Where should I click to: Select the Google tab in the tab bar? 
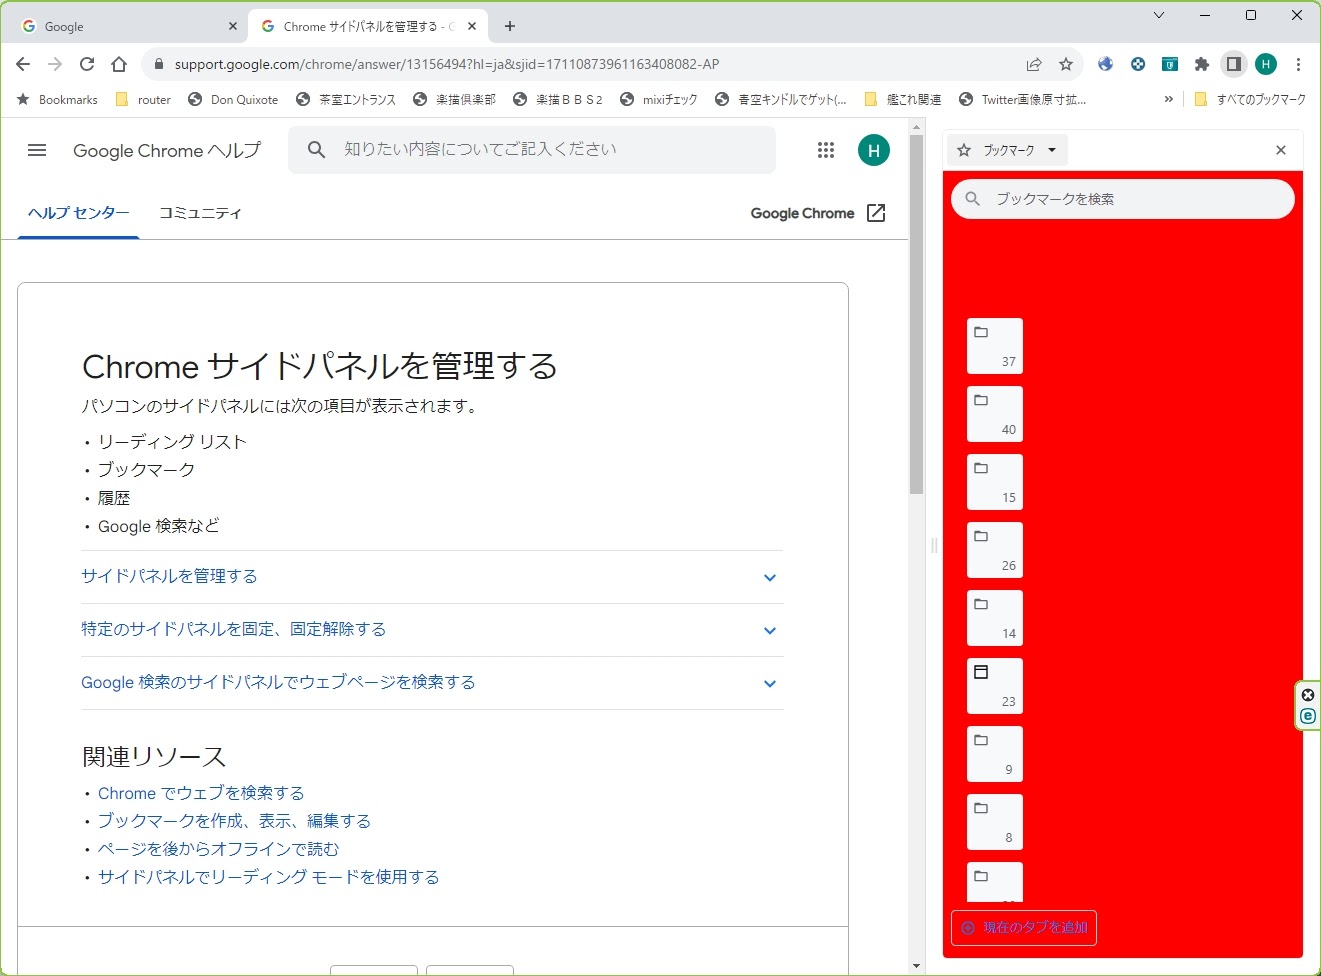click(x=120, y=25)
